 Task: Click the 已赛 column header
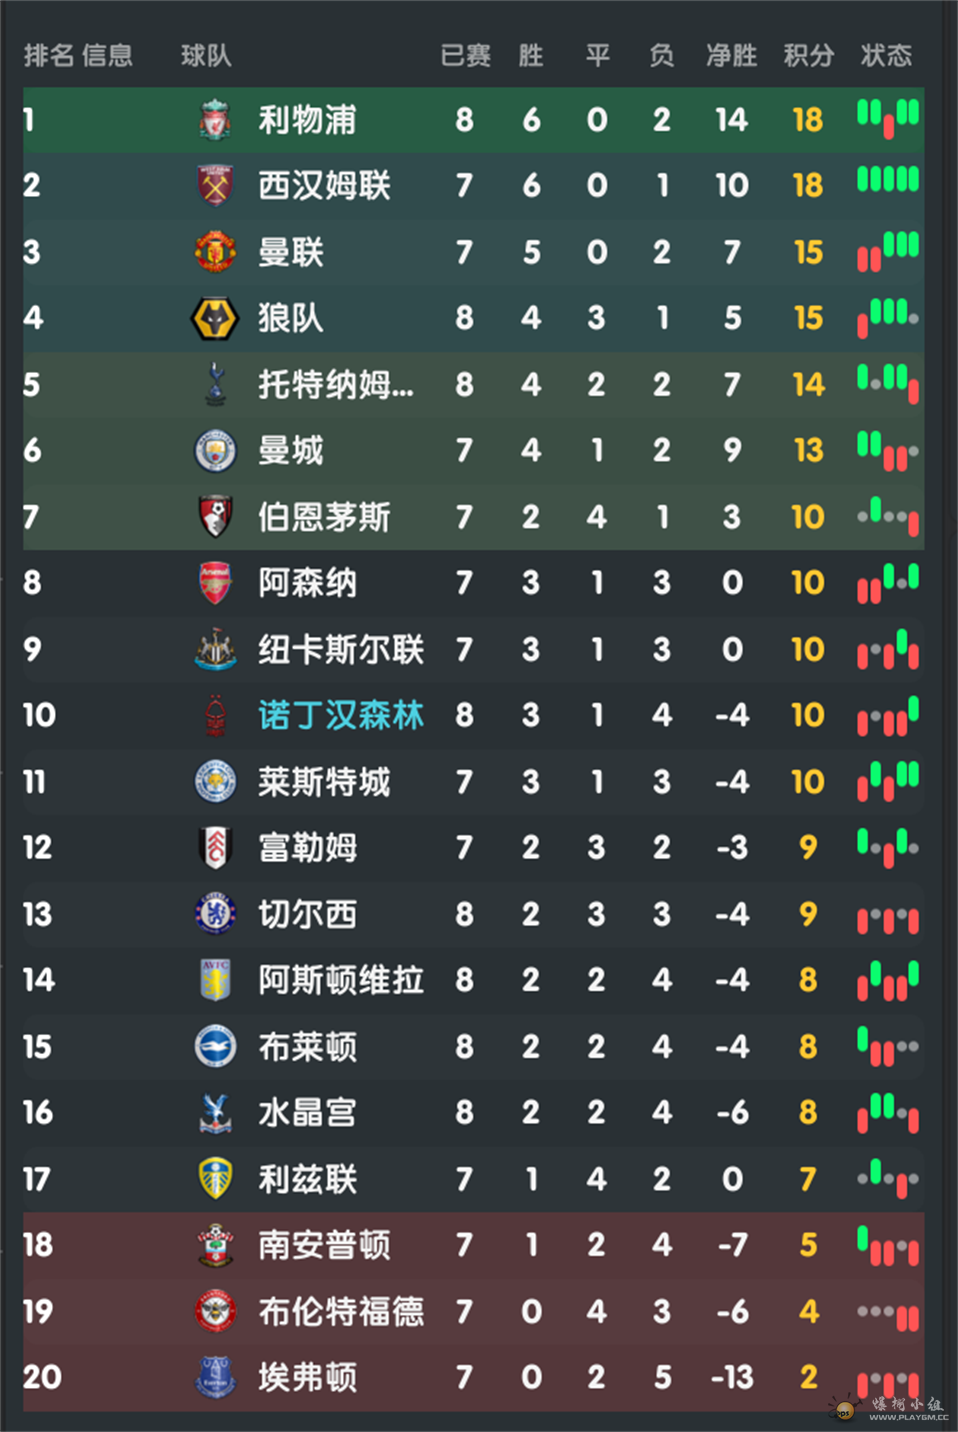[465, 55]
